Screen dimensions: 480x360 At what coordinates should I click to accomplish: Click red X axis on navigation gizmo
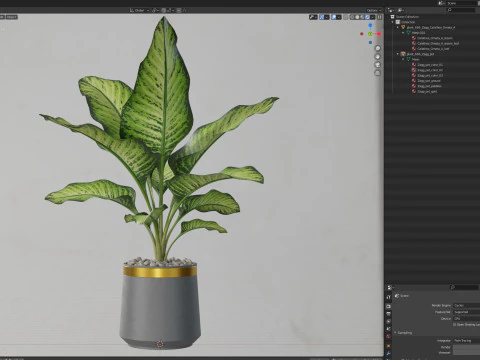[379, 34]
